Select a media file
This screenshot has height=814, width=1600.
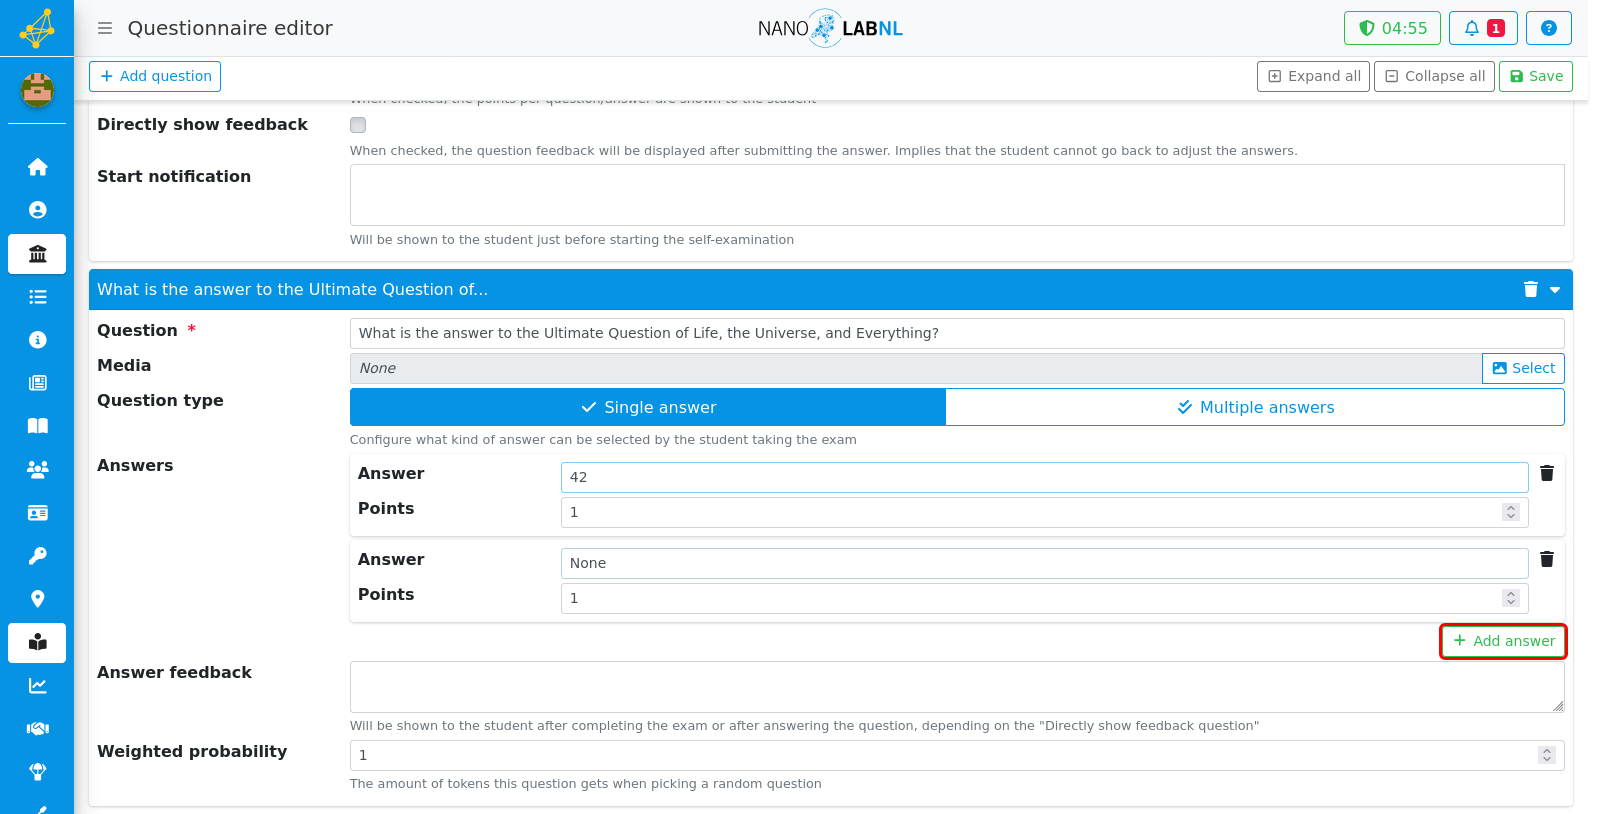(x=1523, y=368)
